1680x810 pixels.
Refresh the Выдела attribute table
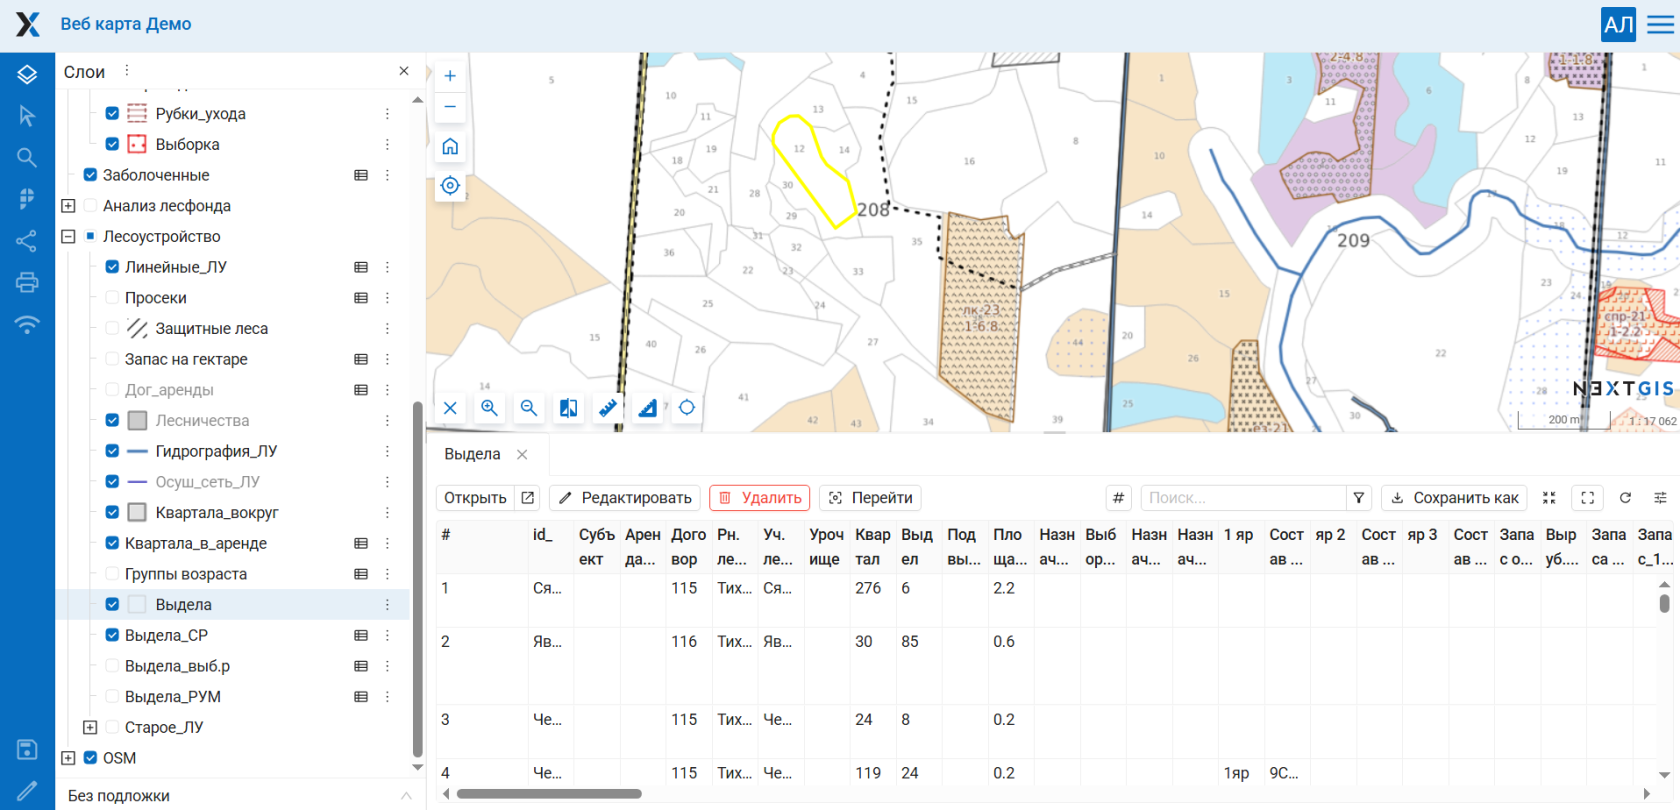(x=1625, y=498)
